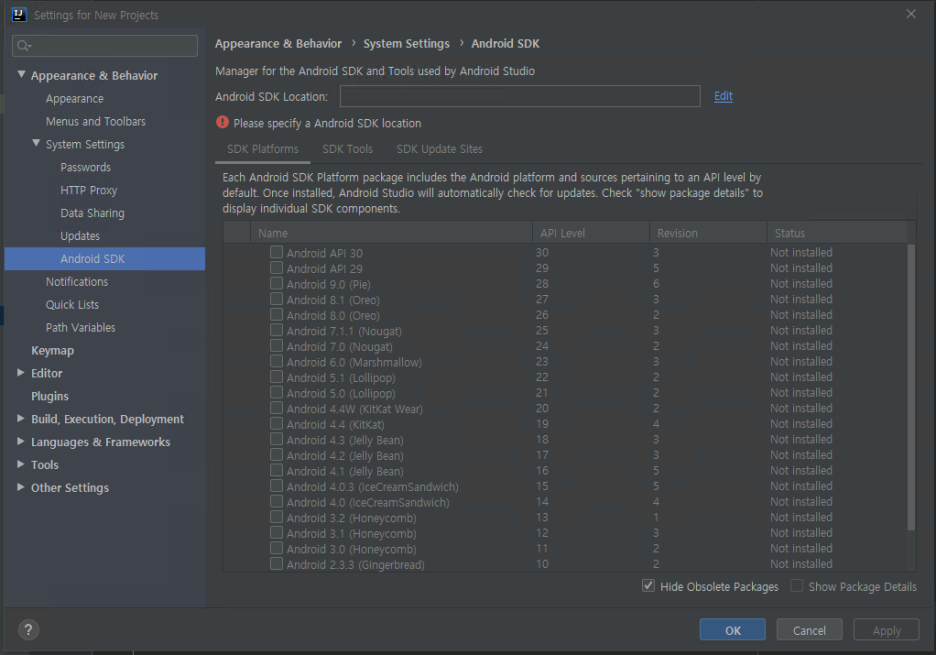Open the Updates settings page

[80, 236]
